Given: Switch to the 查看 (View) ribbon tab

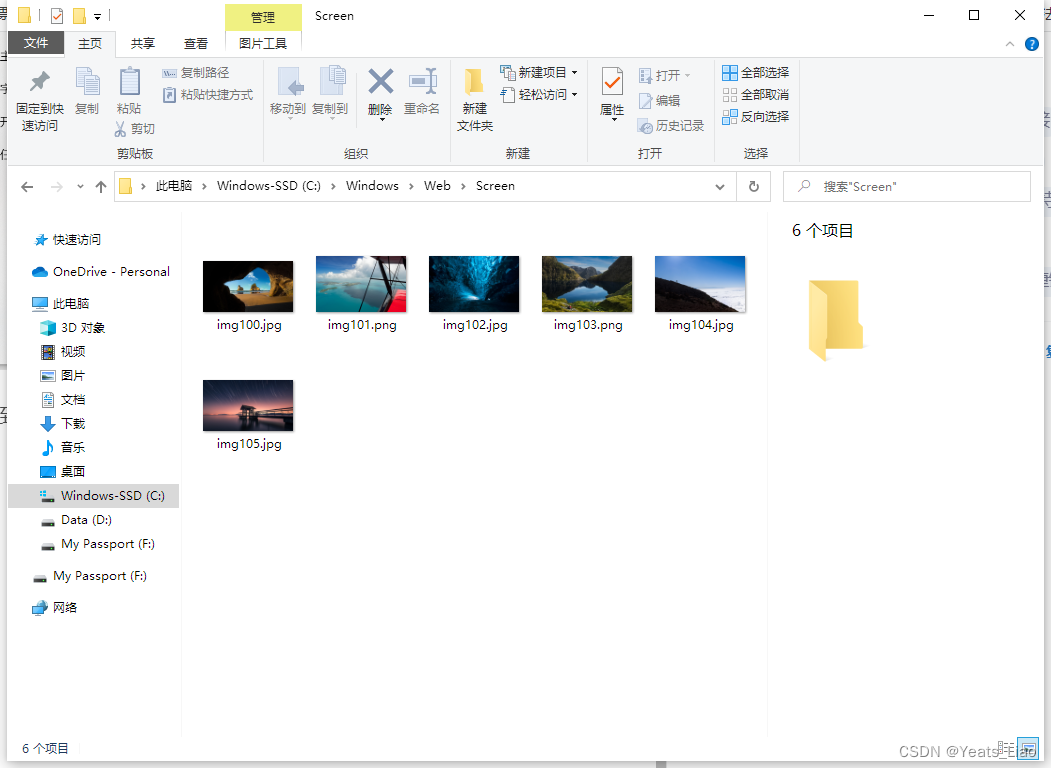Looking at the screenshot, I should (196, 43).
